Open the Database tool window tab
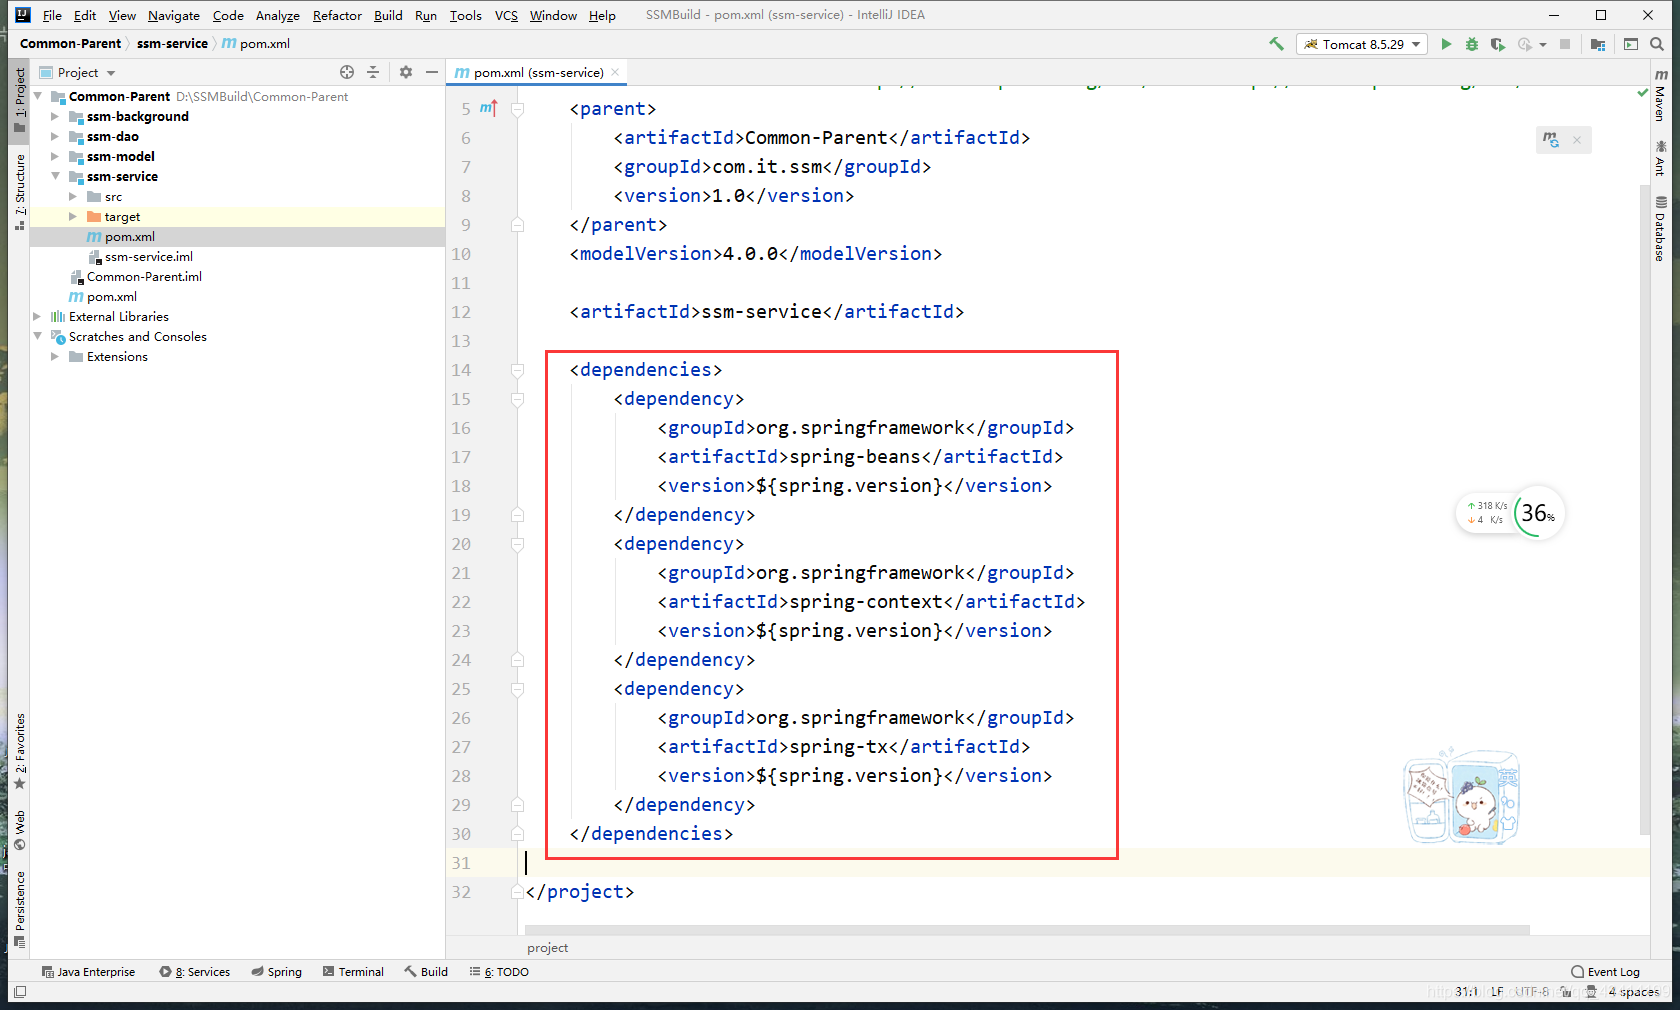This screenshot has height=1010, width=1680. (x=1660, y=229)
